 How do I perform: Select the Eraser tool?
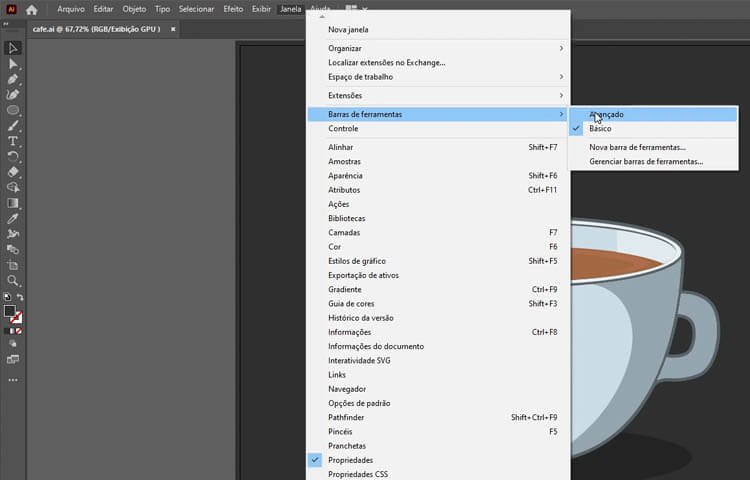point(13,172)
